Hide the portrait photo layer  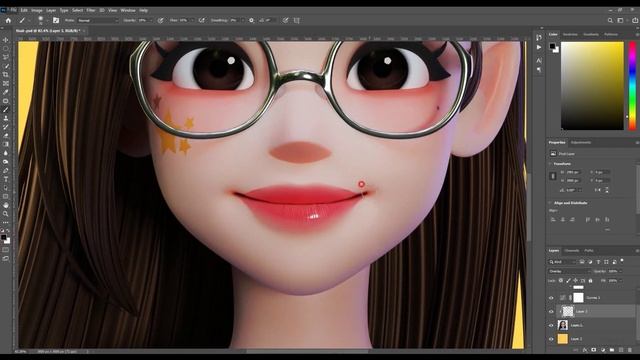[551, 325]
